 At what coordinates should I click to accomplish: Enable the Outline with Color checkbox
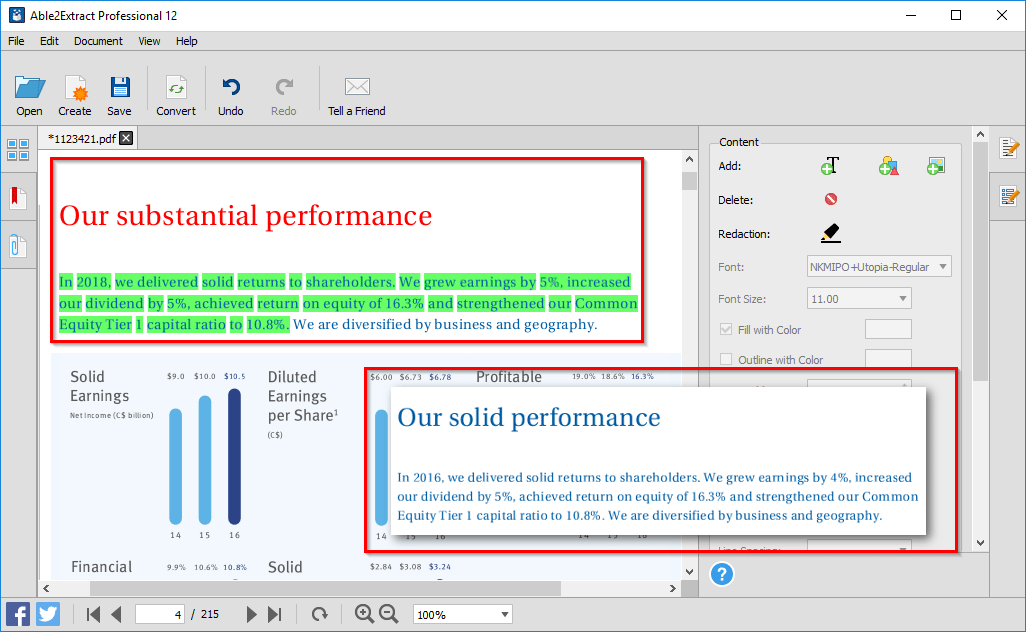[x=726, y=359]
